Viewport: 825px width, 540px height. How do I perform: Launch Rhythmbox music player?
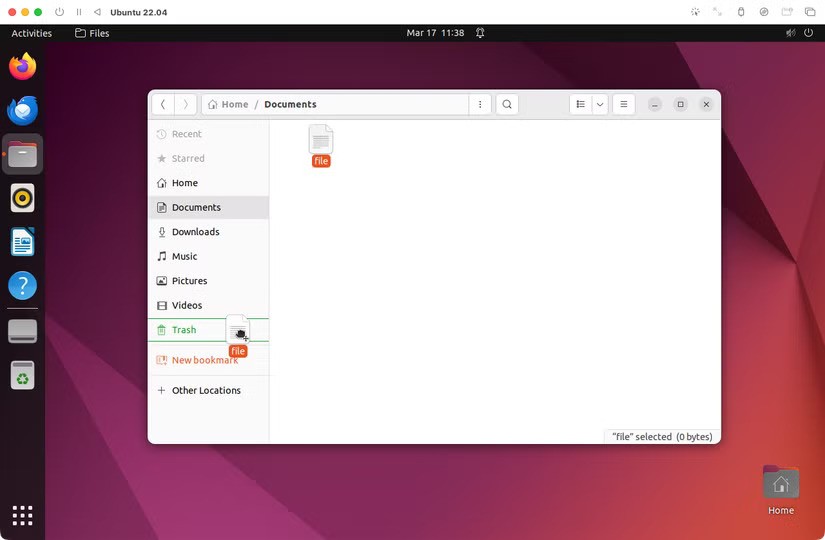coord(22,198)
